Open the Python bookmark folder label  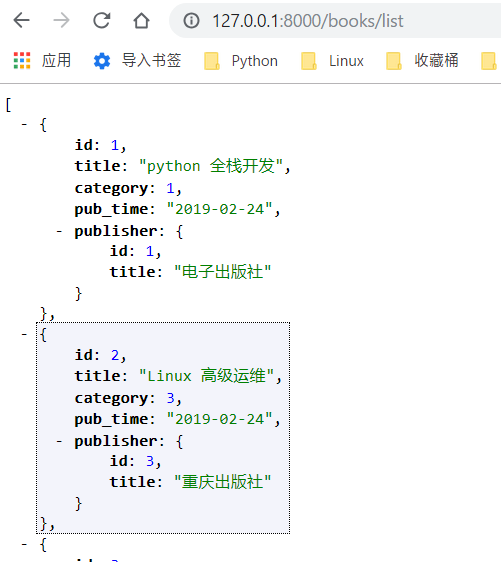pyautogui.click(x=254, y=61)
